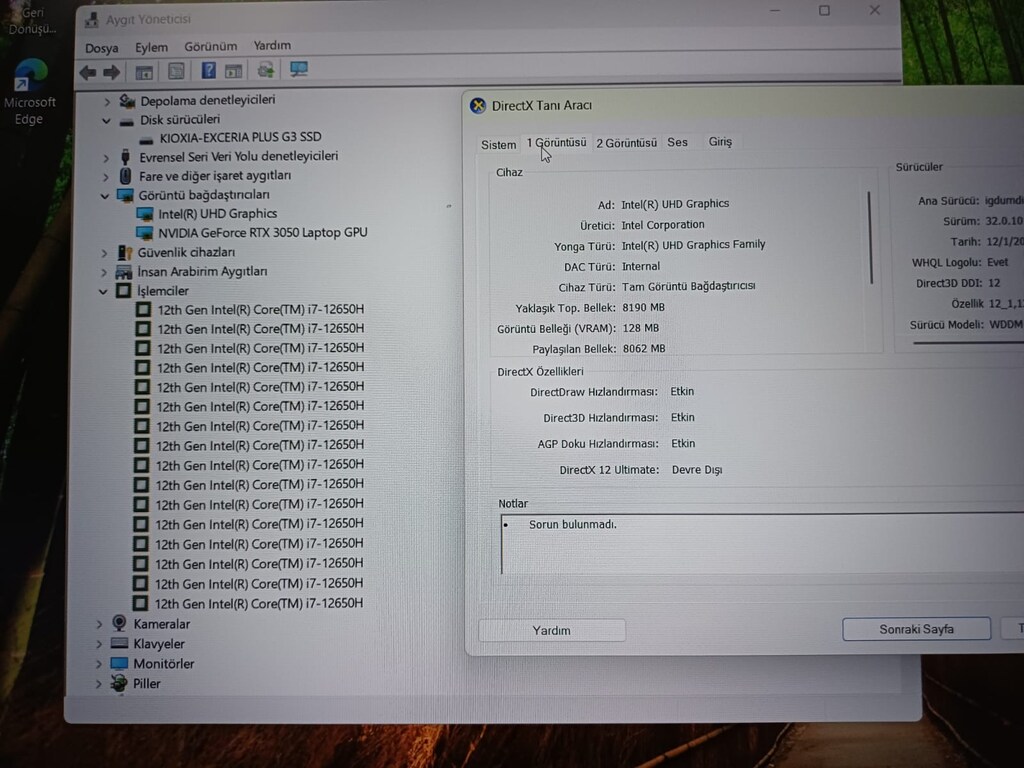
Task: Open the Görünüm menu
Action: [210, 46]
